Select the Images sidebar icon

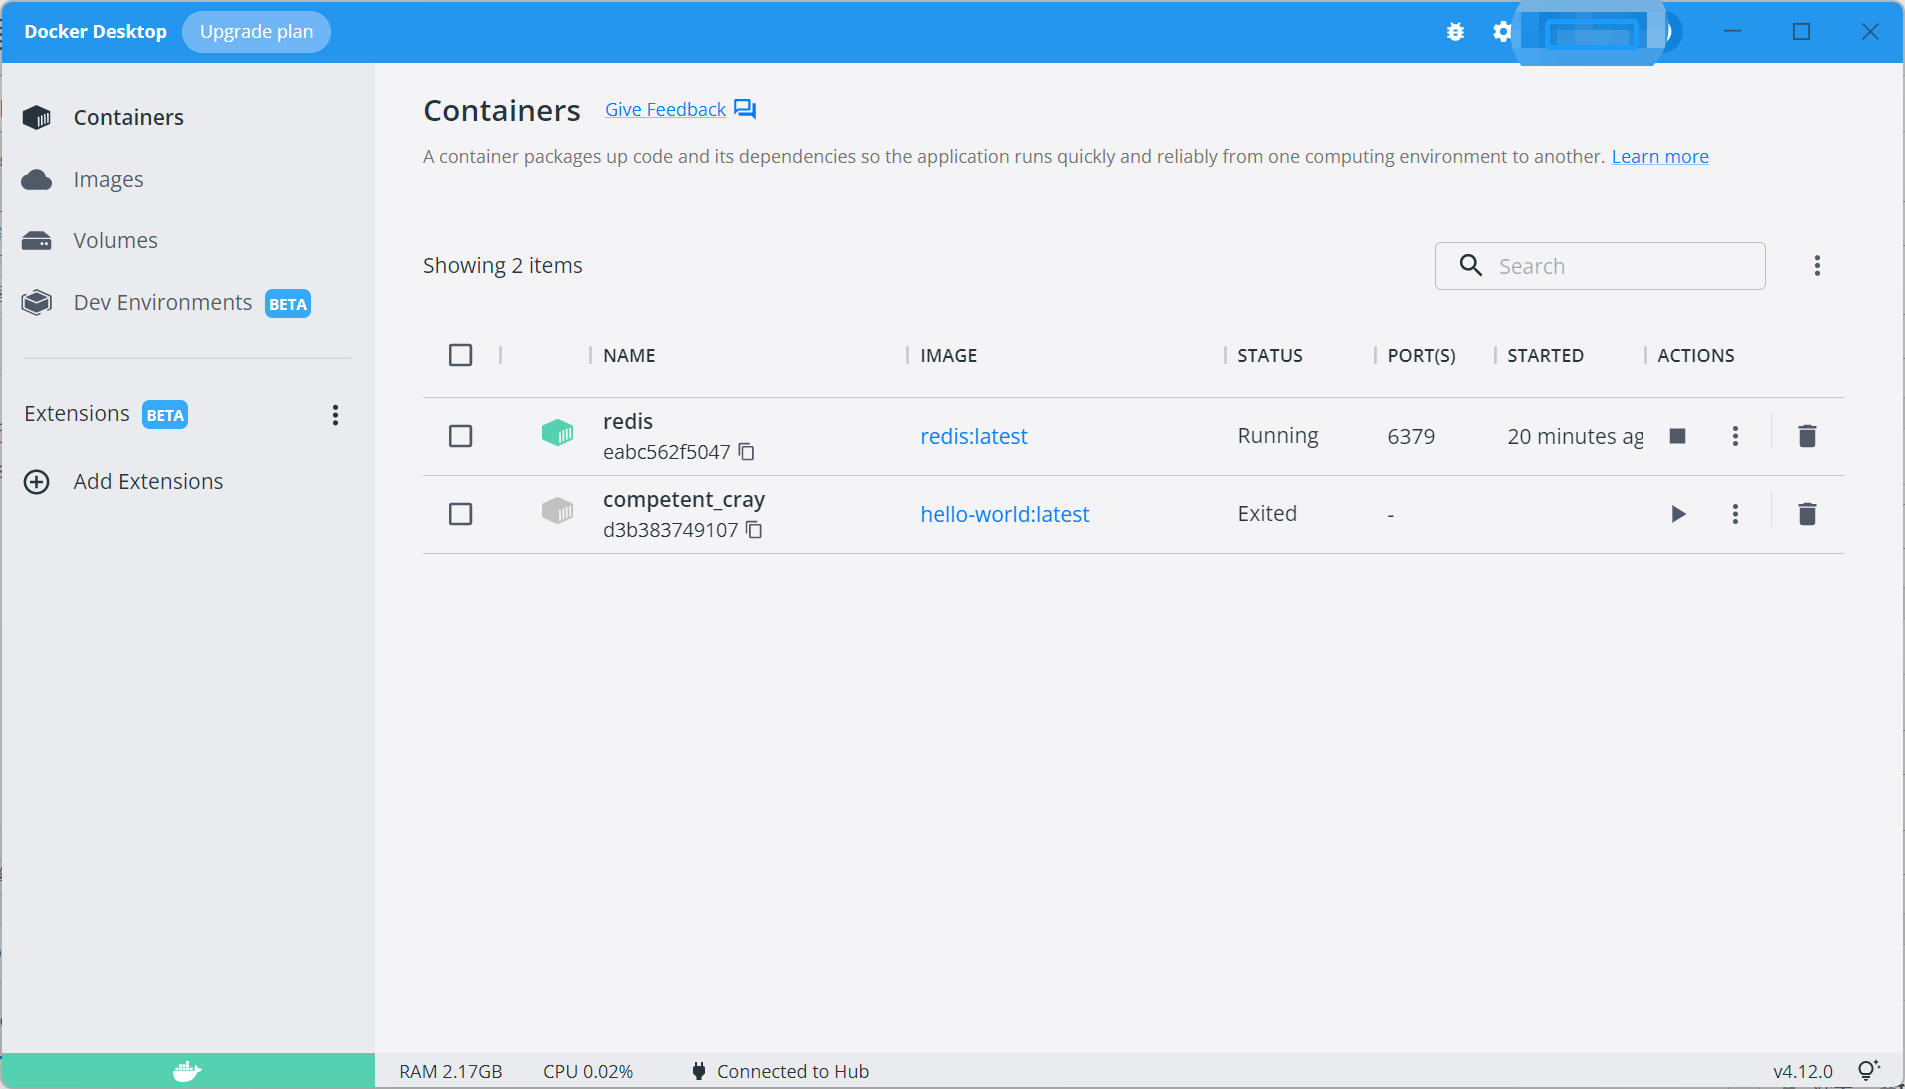pos(37,179)
